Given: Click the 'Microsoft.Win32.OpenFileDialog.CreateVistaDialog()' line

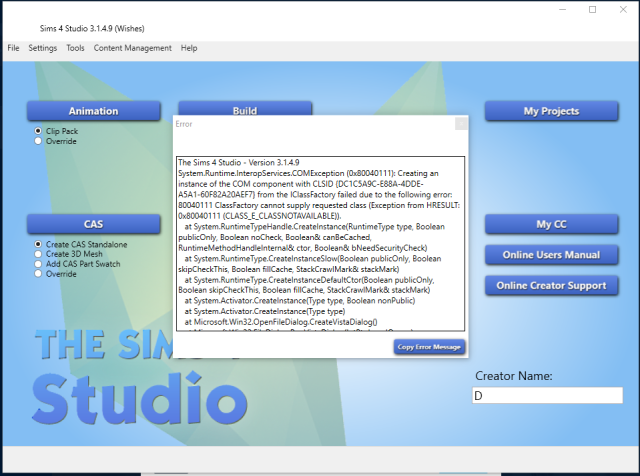Looking at the screenshot, I should click(281, 322).
